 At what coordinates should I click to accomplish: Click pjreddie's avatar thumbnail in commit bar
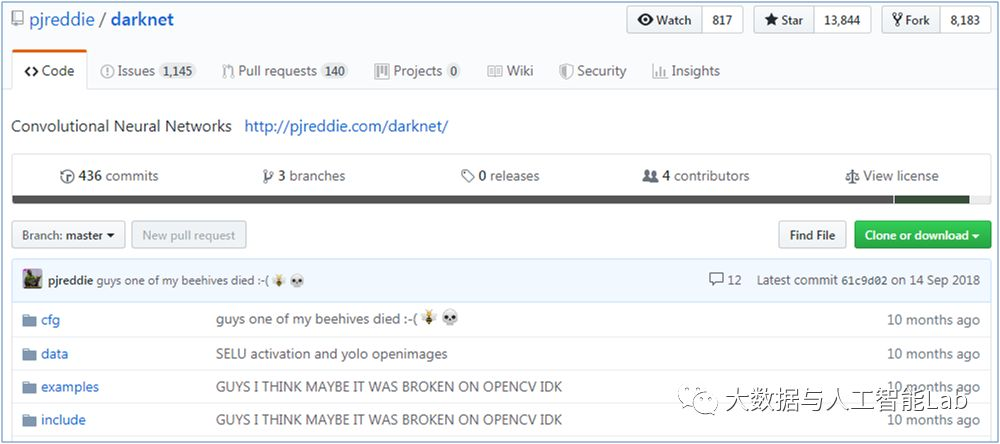click(x=33, y=279)
